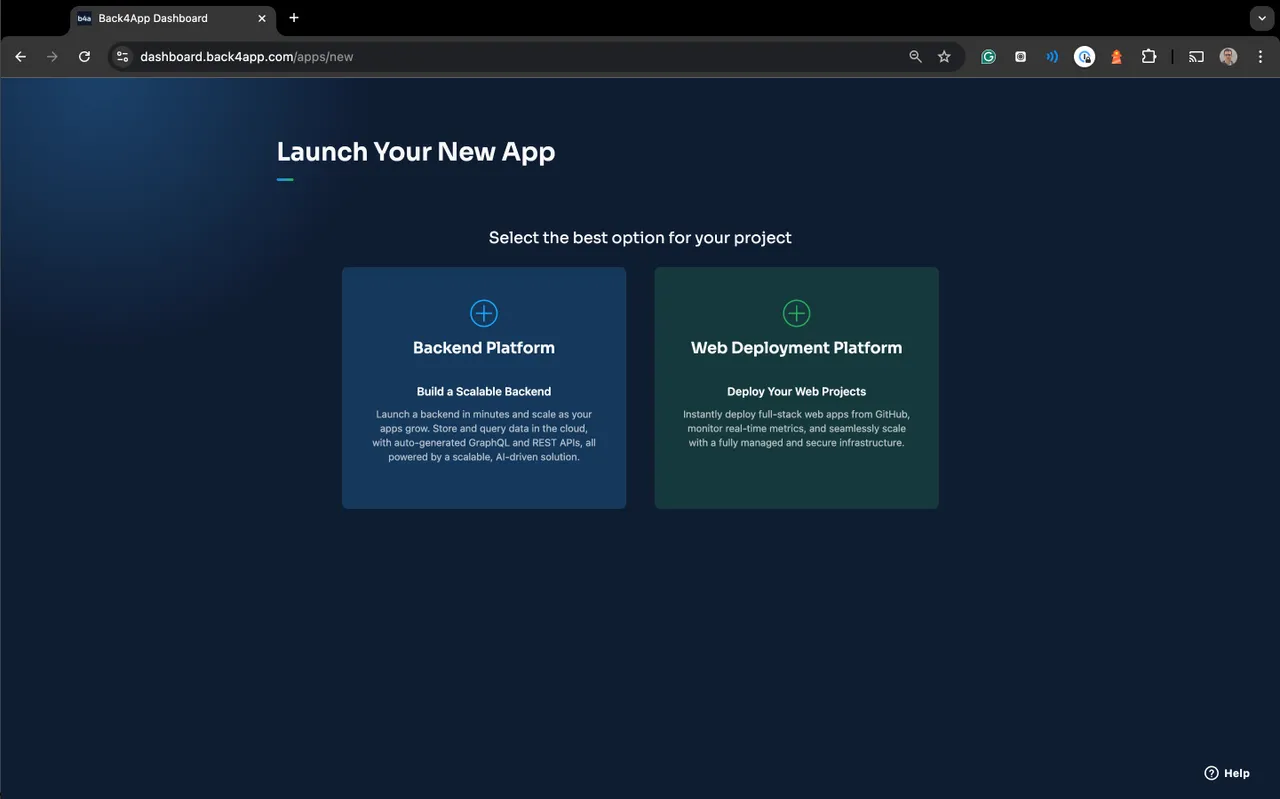Click the browser profile avatar

click(x=1228, y=57)
